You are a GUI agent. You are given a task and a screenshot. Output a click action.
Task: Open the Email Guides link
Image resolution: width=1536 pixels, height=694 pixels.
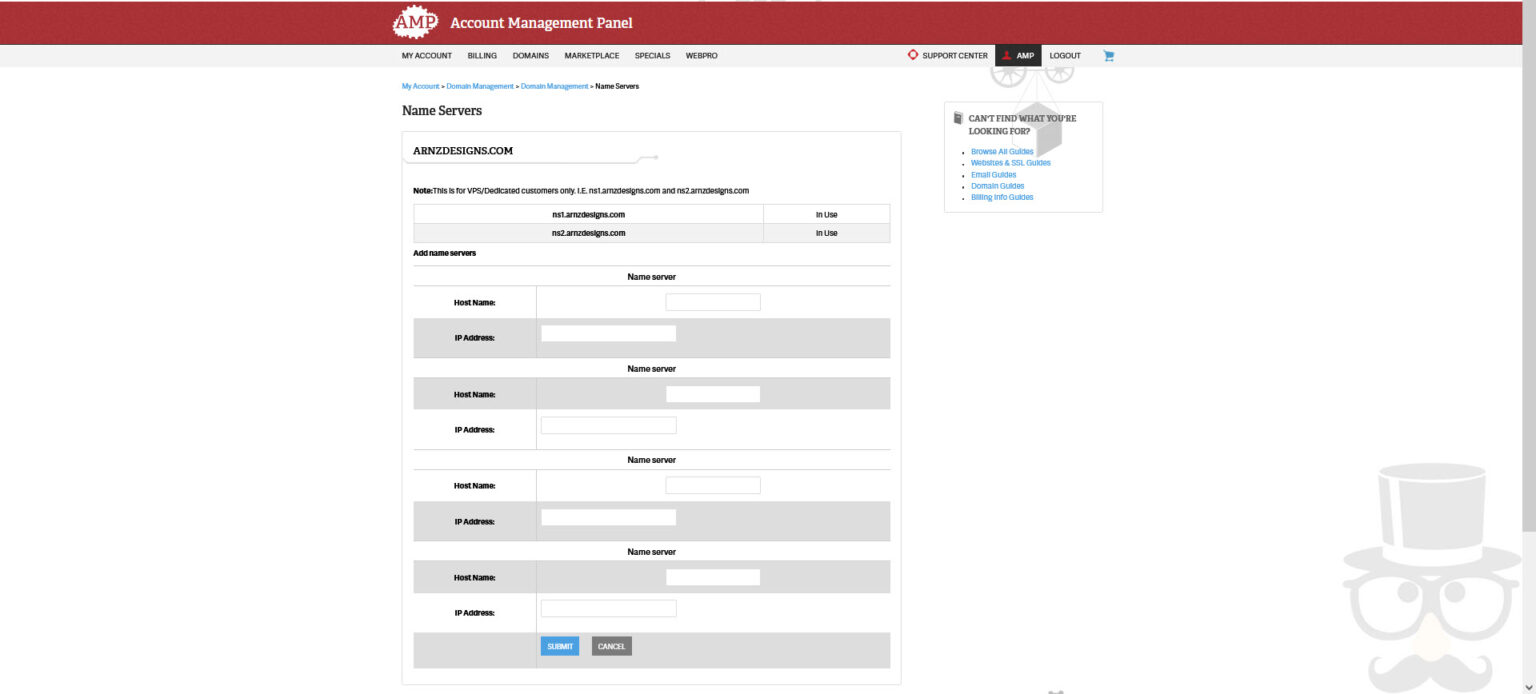click(993, 174)
